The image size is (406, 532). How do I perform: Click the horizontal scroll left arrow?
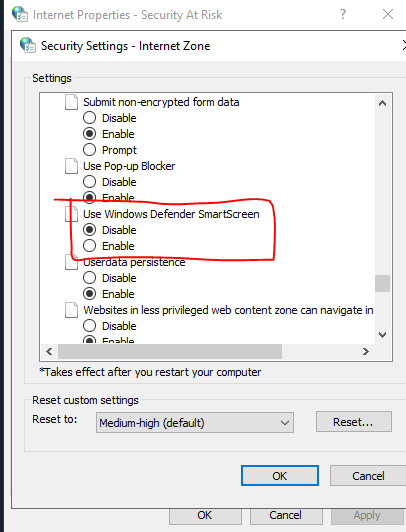tap(50, 352)
